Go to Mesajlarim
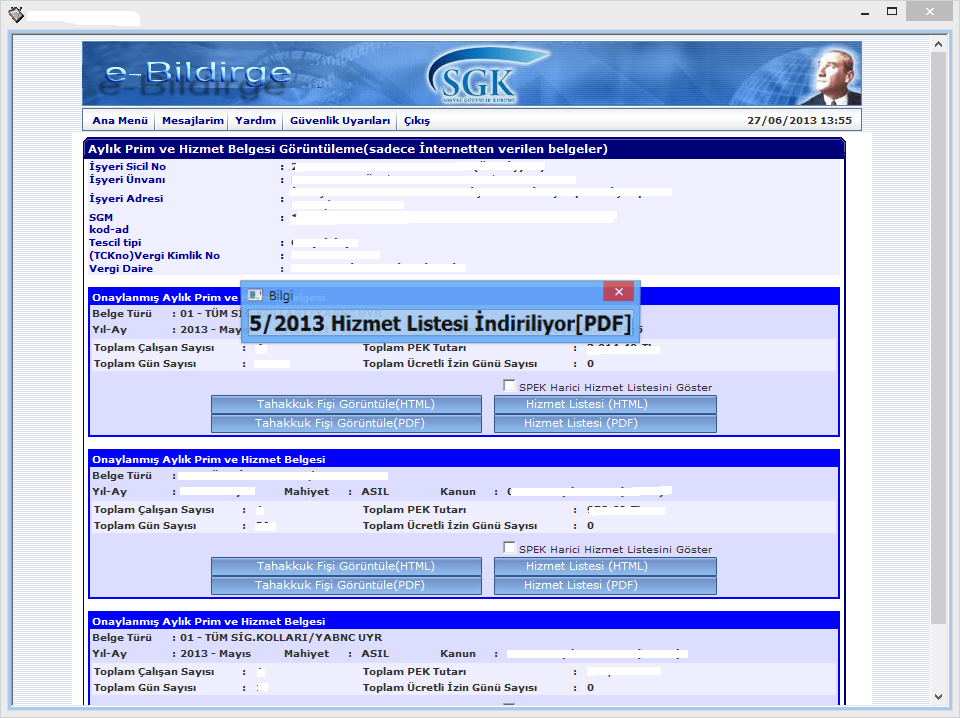Screen dimensions: 960x718 click(x=192, y=120)
